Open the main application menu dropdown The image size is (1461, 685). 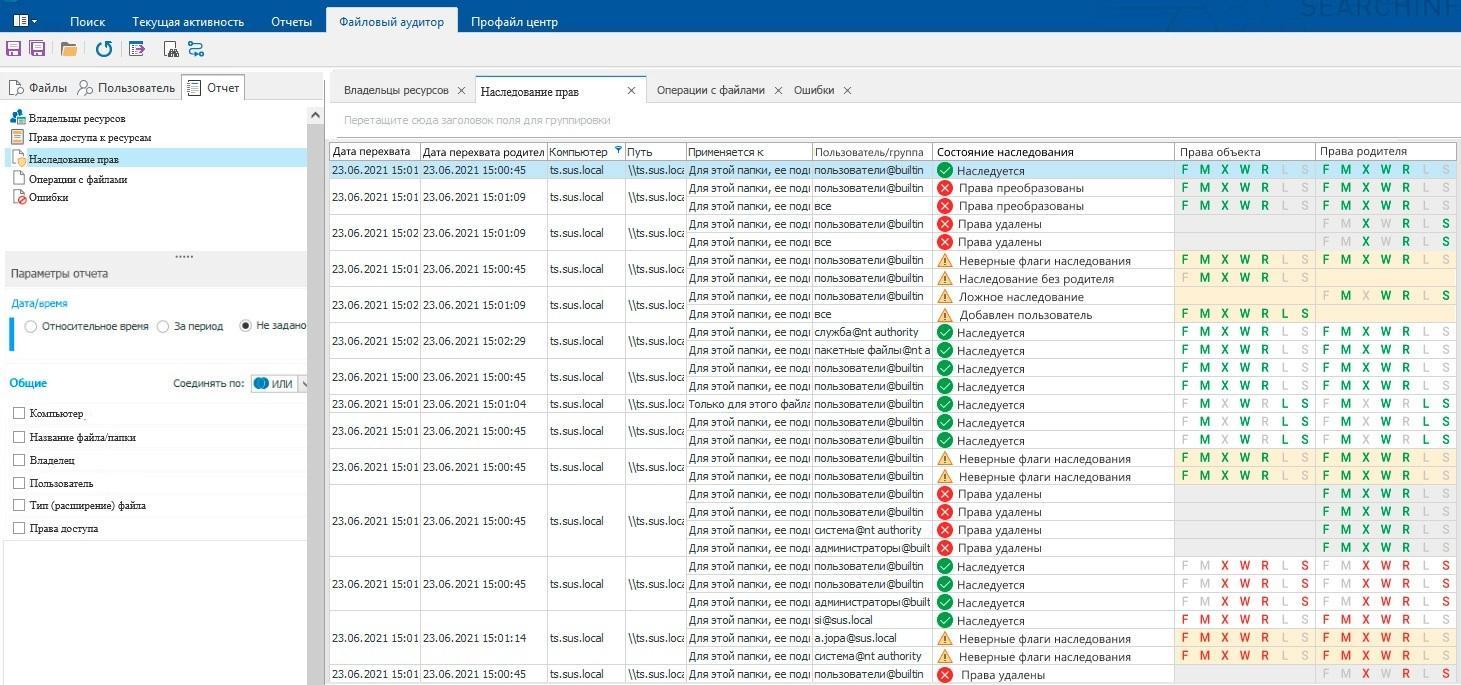click(25, 20)
